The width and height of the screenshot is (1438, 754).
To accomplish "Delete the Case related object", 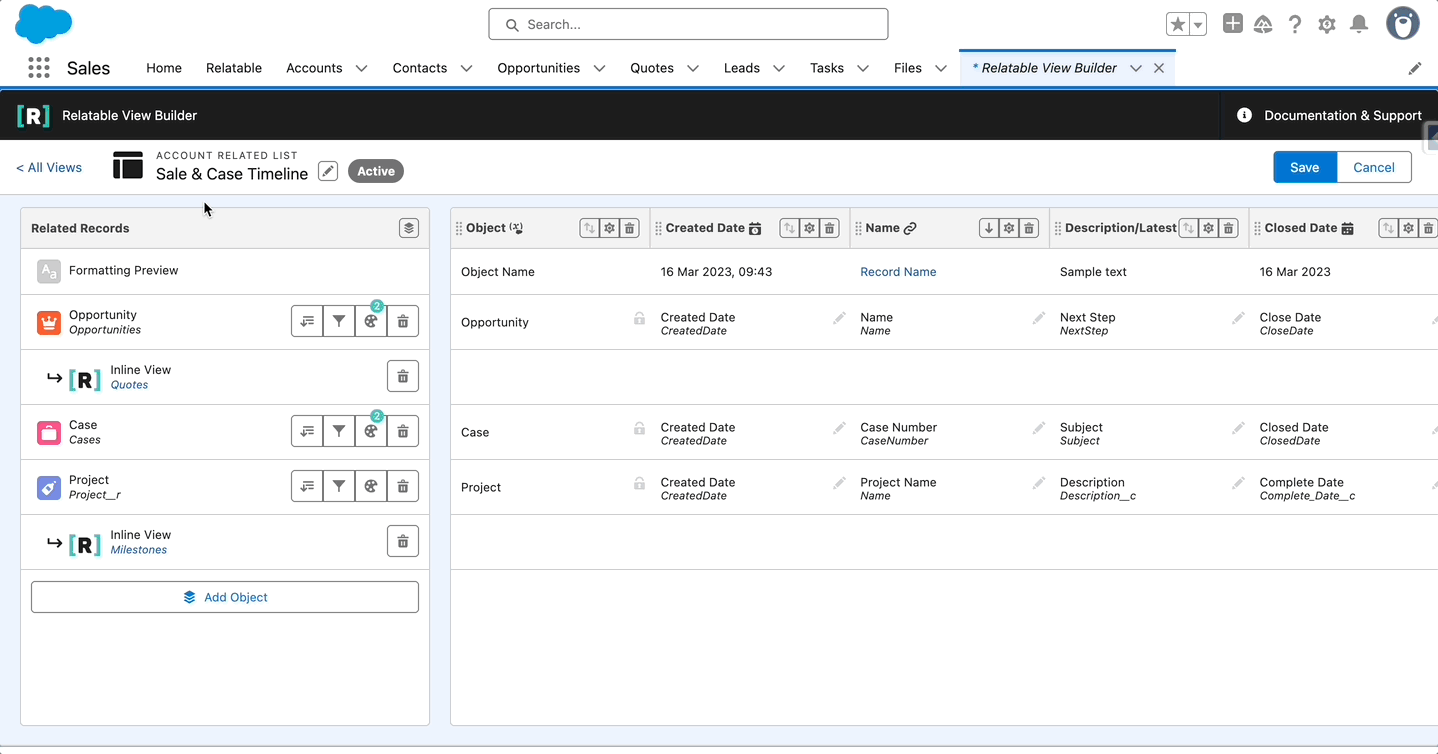I will (x=403, y=431).
